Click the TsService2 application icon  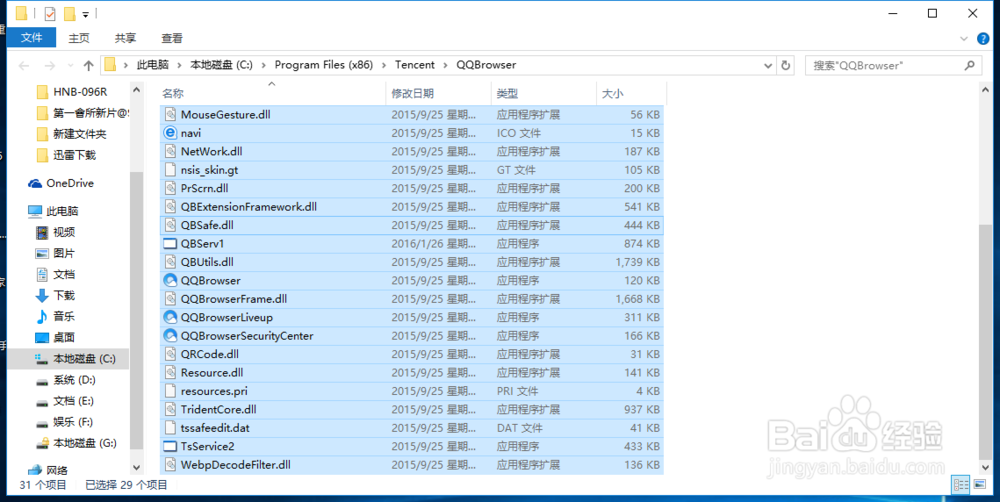pos(170,447)
